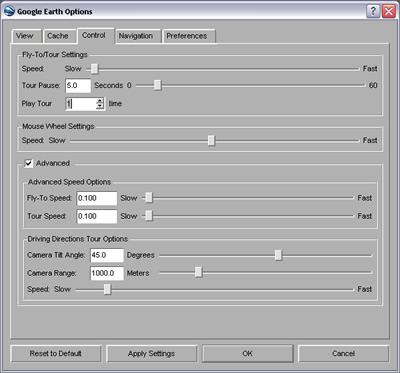Click Reset to Default button
The image size is (400, 373).
pyautogui.click(x=56, y=354)
